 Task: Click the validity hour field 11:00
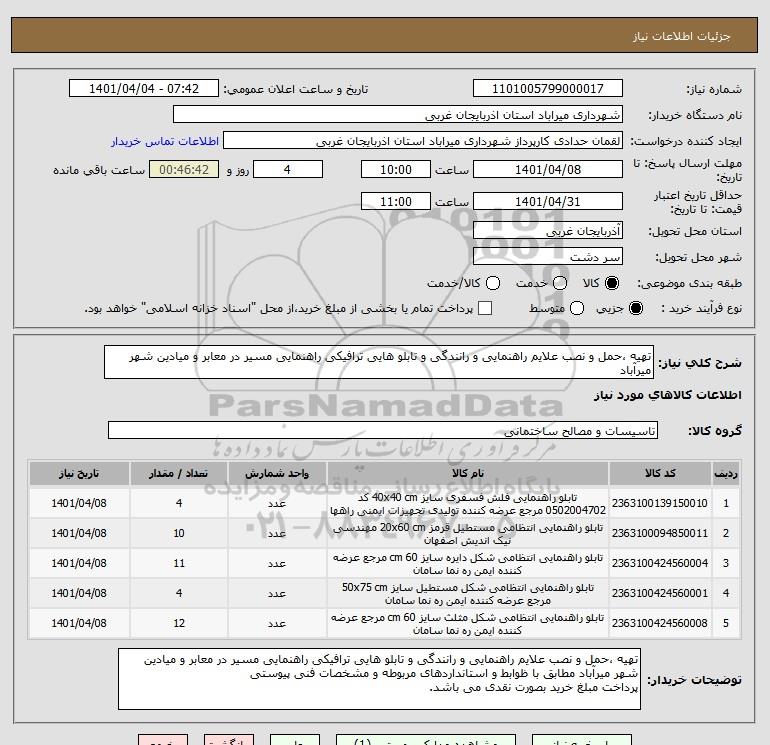coord(396,202)
